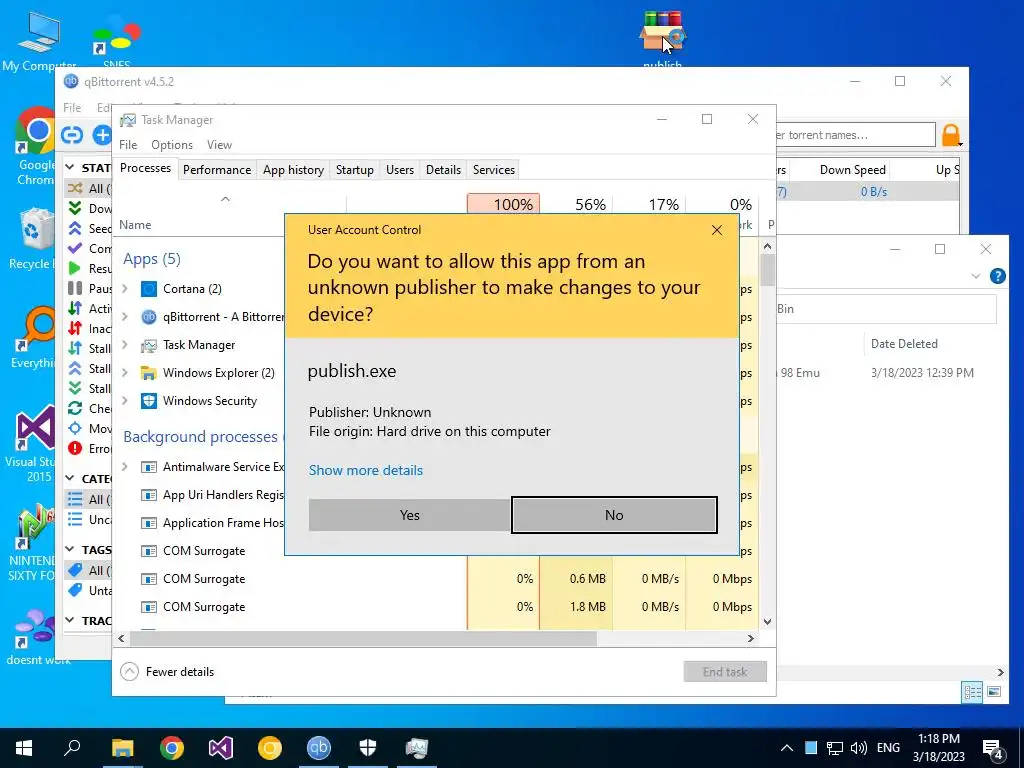Click Down Speed column header in qBittorrent

852,170
